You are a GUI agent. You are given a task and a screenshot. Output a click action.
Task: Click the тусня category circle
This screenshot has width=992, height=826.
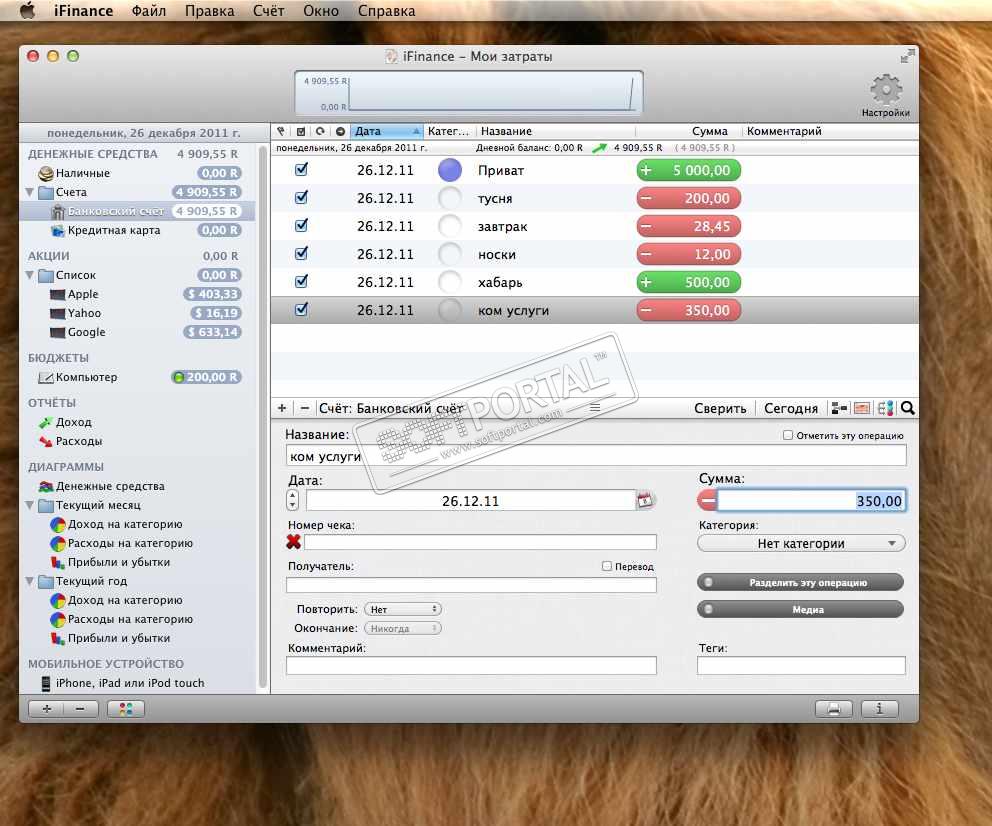(450, 197)
